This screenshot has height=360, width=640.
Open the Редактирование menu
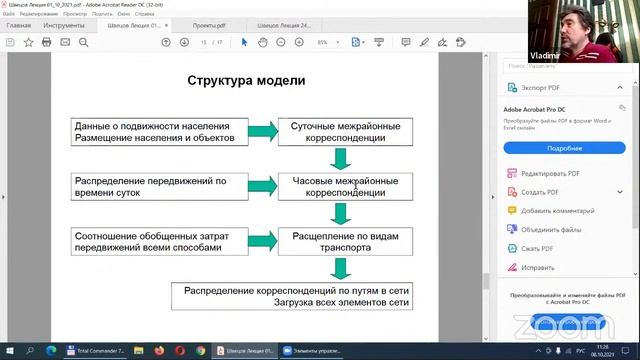39,14
